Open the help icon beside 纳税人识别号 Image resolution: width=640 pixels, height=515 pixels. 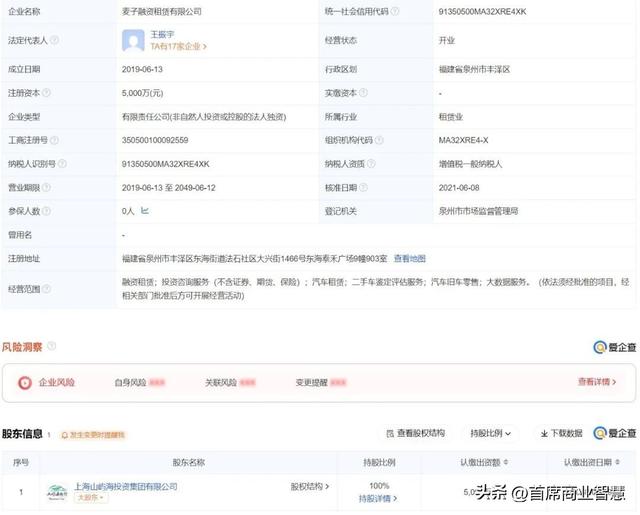(x=62, y=164)
